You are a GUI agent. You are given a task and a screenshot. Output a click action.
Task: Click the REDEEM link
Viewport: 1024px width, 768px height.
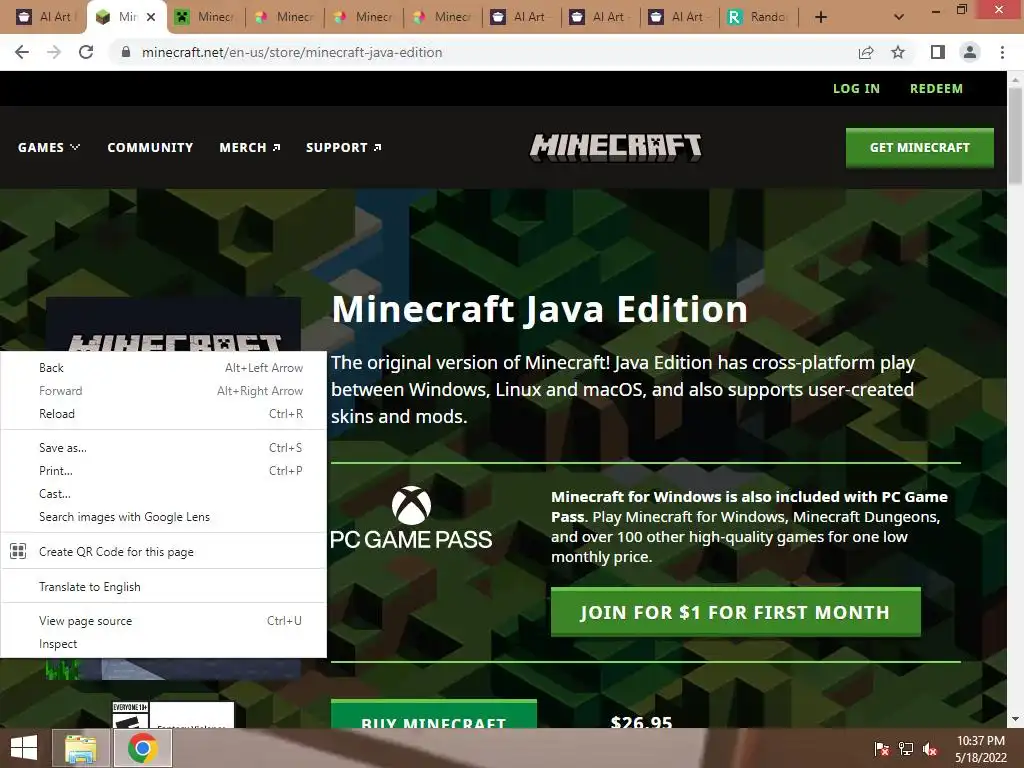coord(936,88)
